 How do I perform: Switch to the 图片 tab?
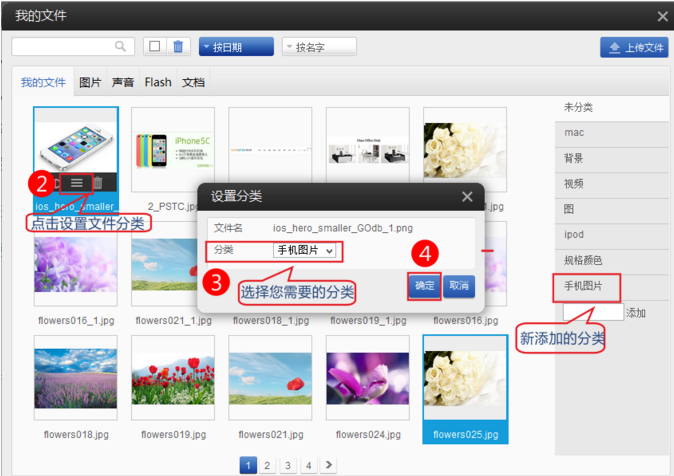pyautogui.click(x=90, y=82)
